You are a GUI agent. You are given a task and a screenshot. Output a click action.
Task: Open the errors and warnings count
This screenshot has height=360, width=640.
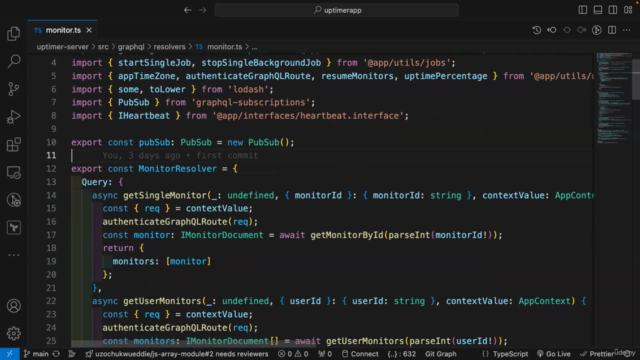click(x=293, y=354)
